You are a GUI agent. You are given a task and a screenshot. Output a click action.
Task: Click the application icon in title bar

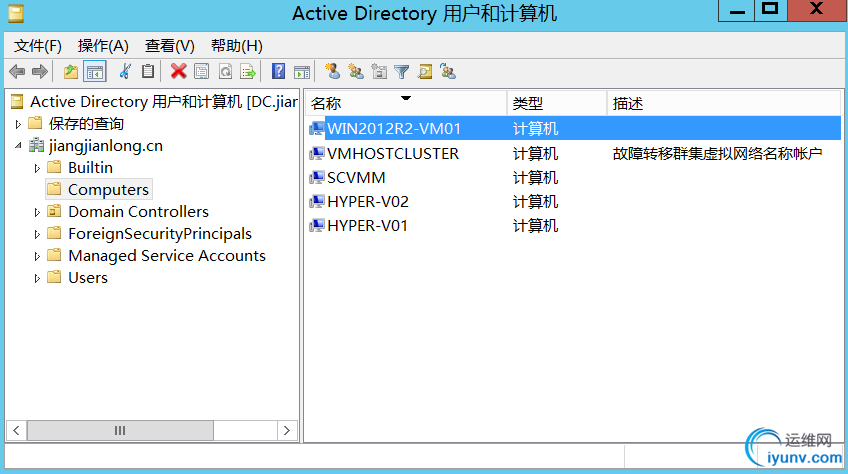tap(16, 14)
